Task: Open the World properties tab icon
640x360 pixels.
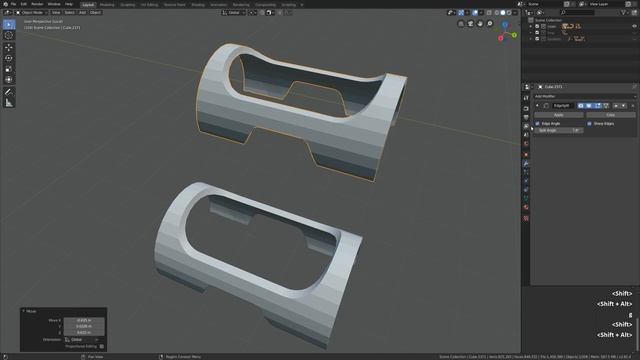Action: pos(526,144)
